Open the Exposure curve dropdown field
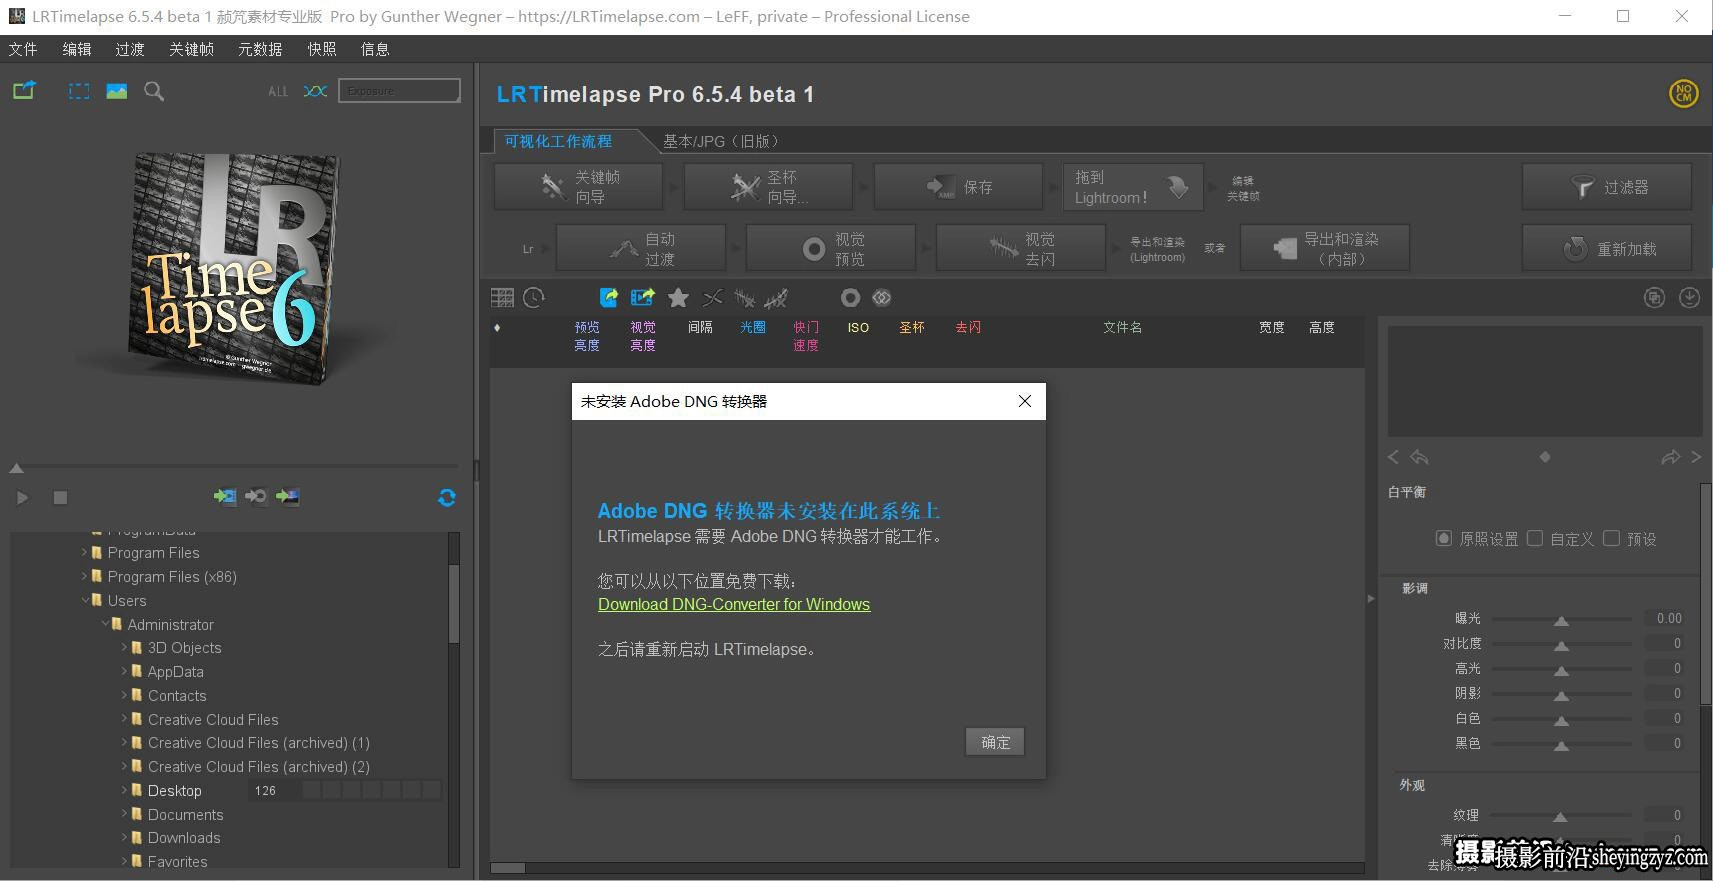Image resolution: width=1713 pixels, height=881 pixels. (x=399, y=90)
